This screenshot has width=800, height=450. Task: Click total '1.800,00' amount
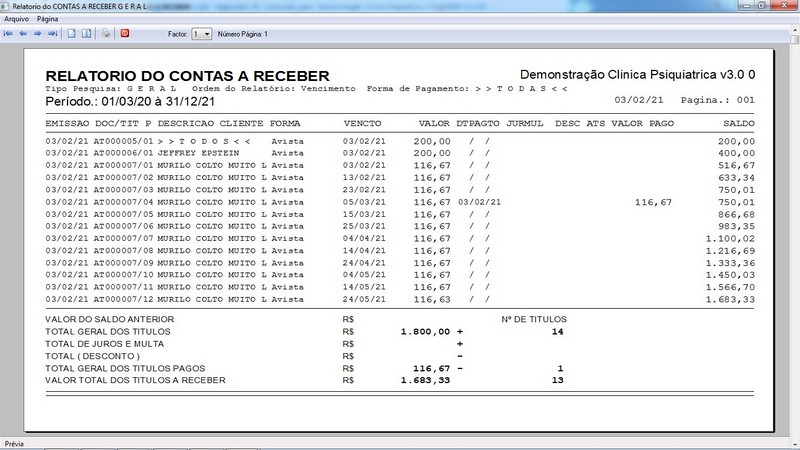point(426,332)
